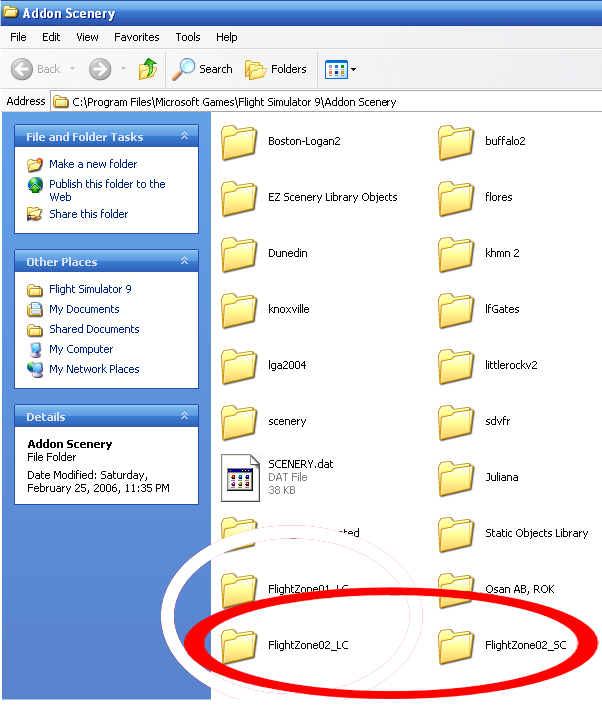Click the Back navigation arrow
Image resolution: width=602 pixels, height=707 pixels.
[x=22, y=69]
